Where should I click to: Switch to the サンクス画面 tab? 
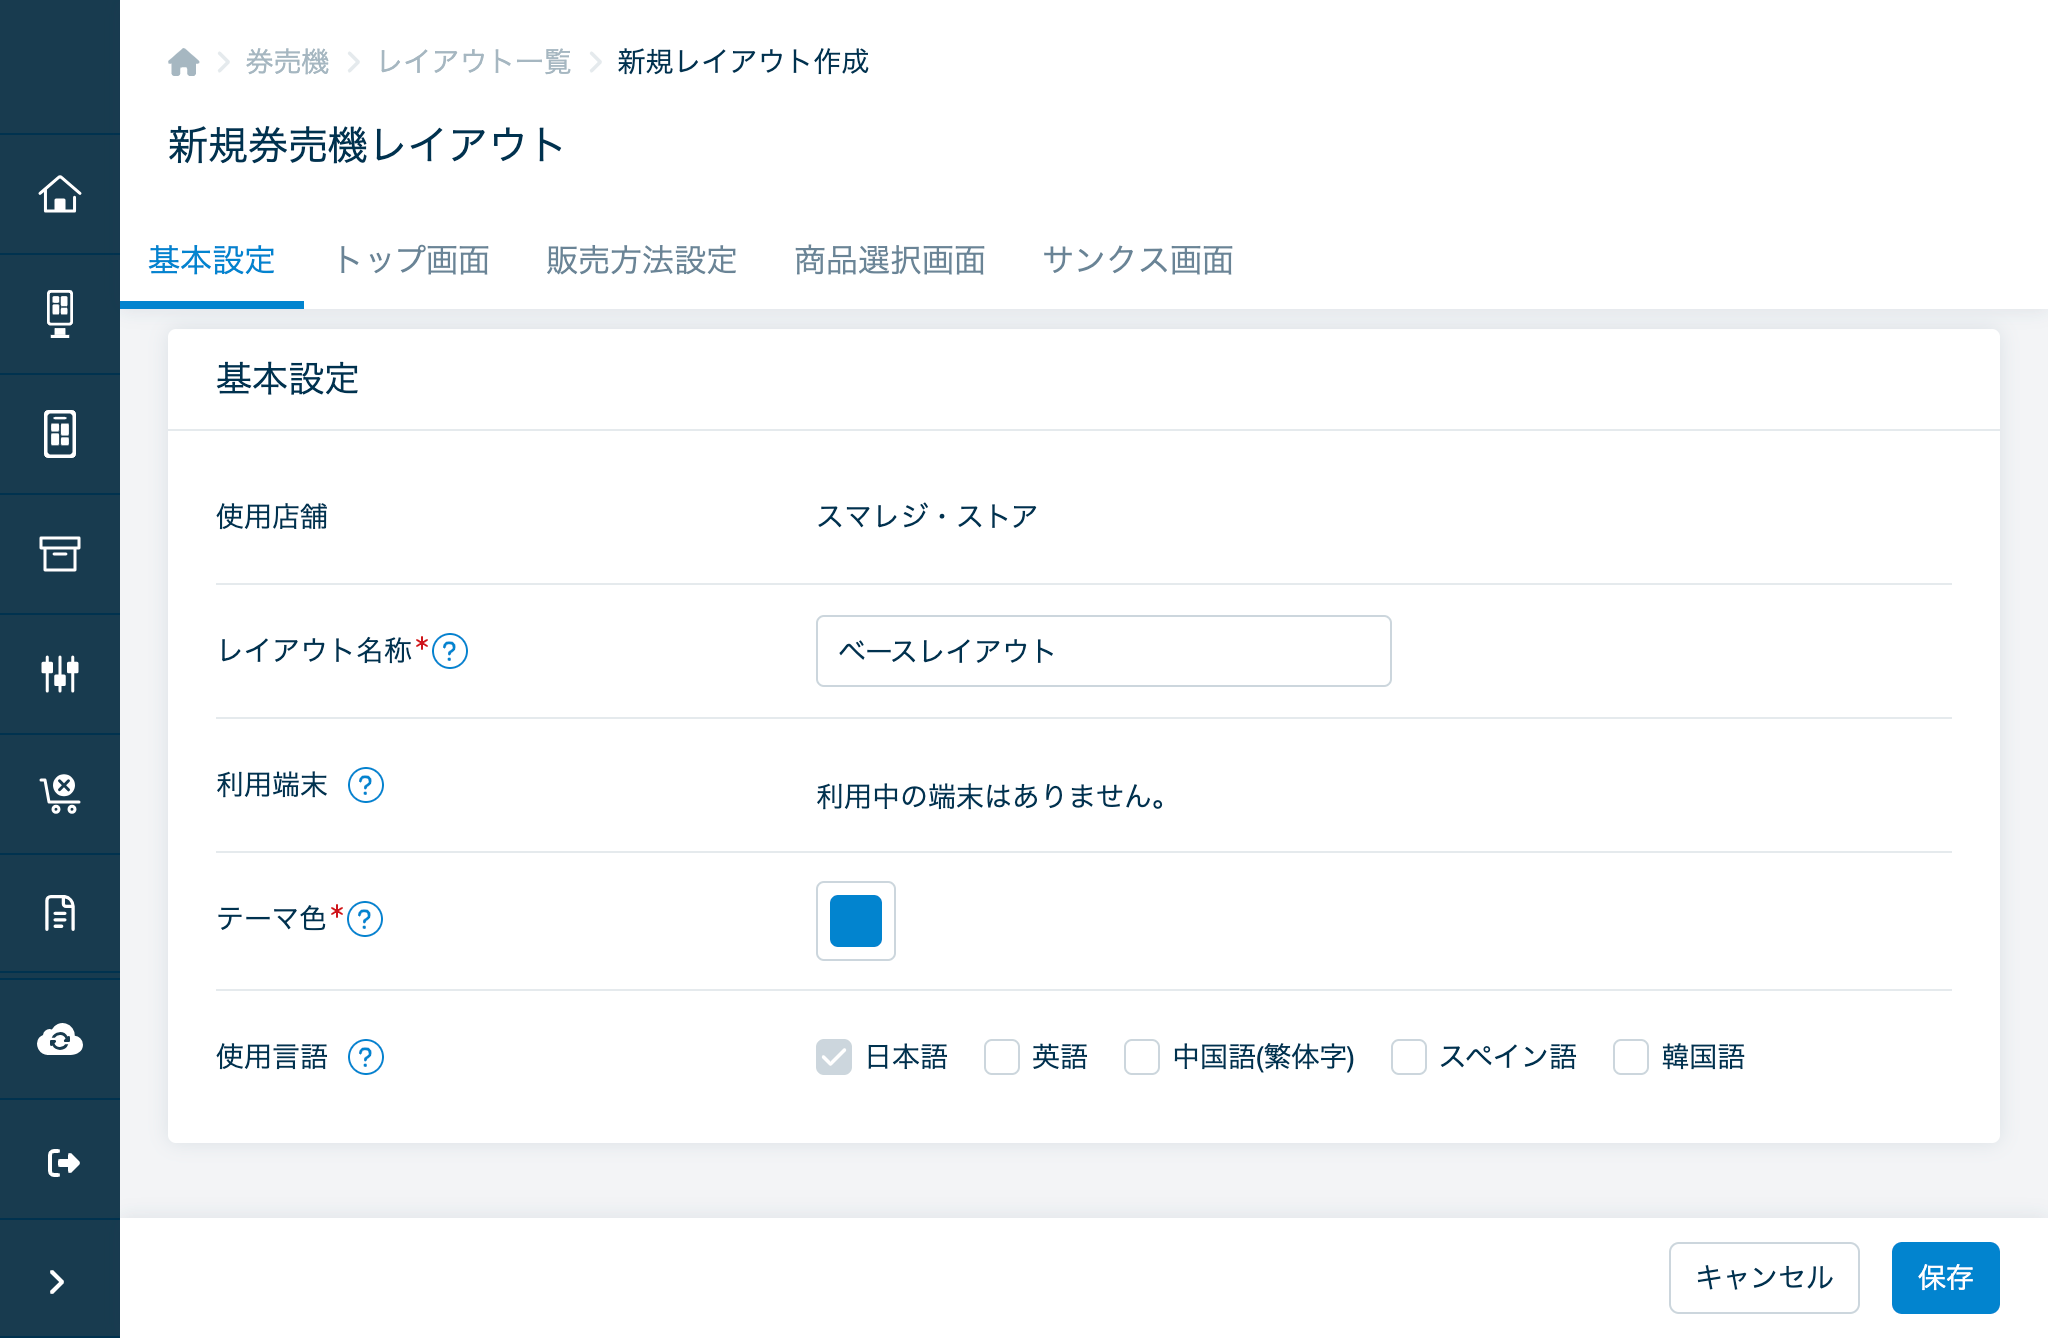[1138, 261]
